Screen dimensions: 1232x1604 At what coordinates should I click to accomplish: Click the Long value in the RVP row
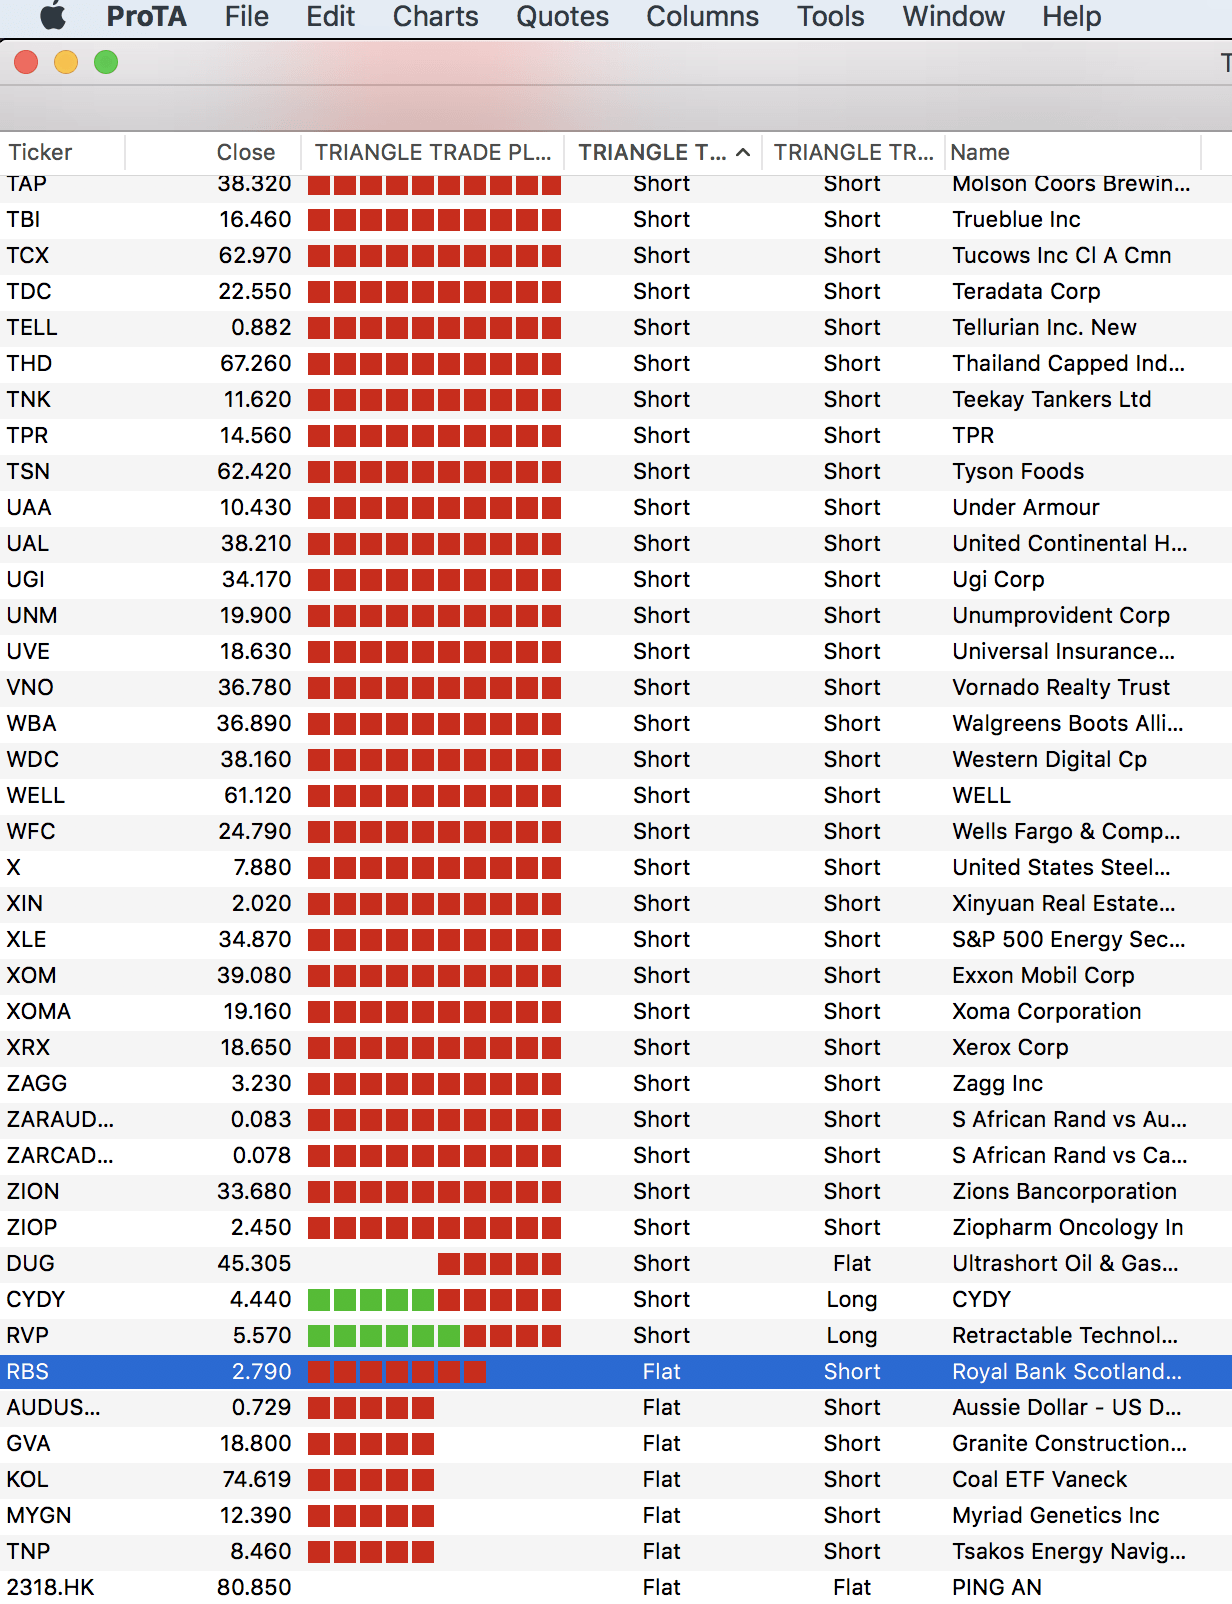point(852,1336)
